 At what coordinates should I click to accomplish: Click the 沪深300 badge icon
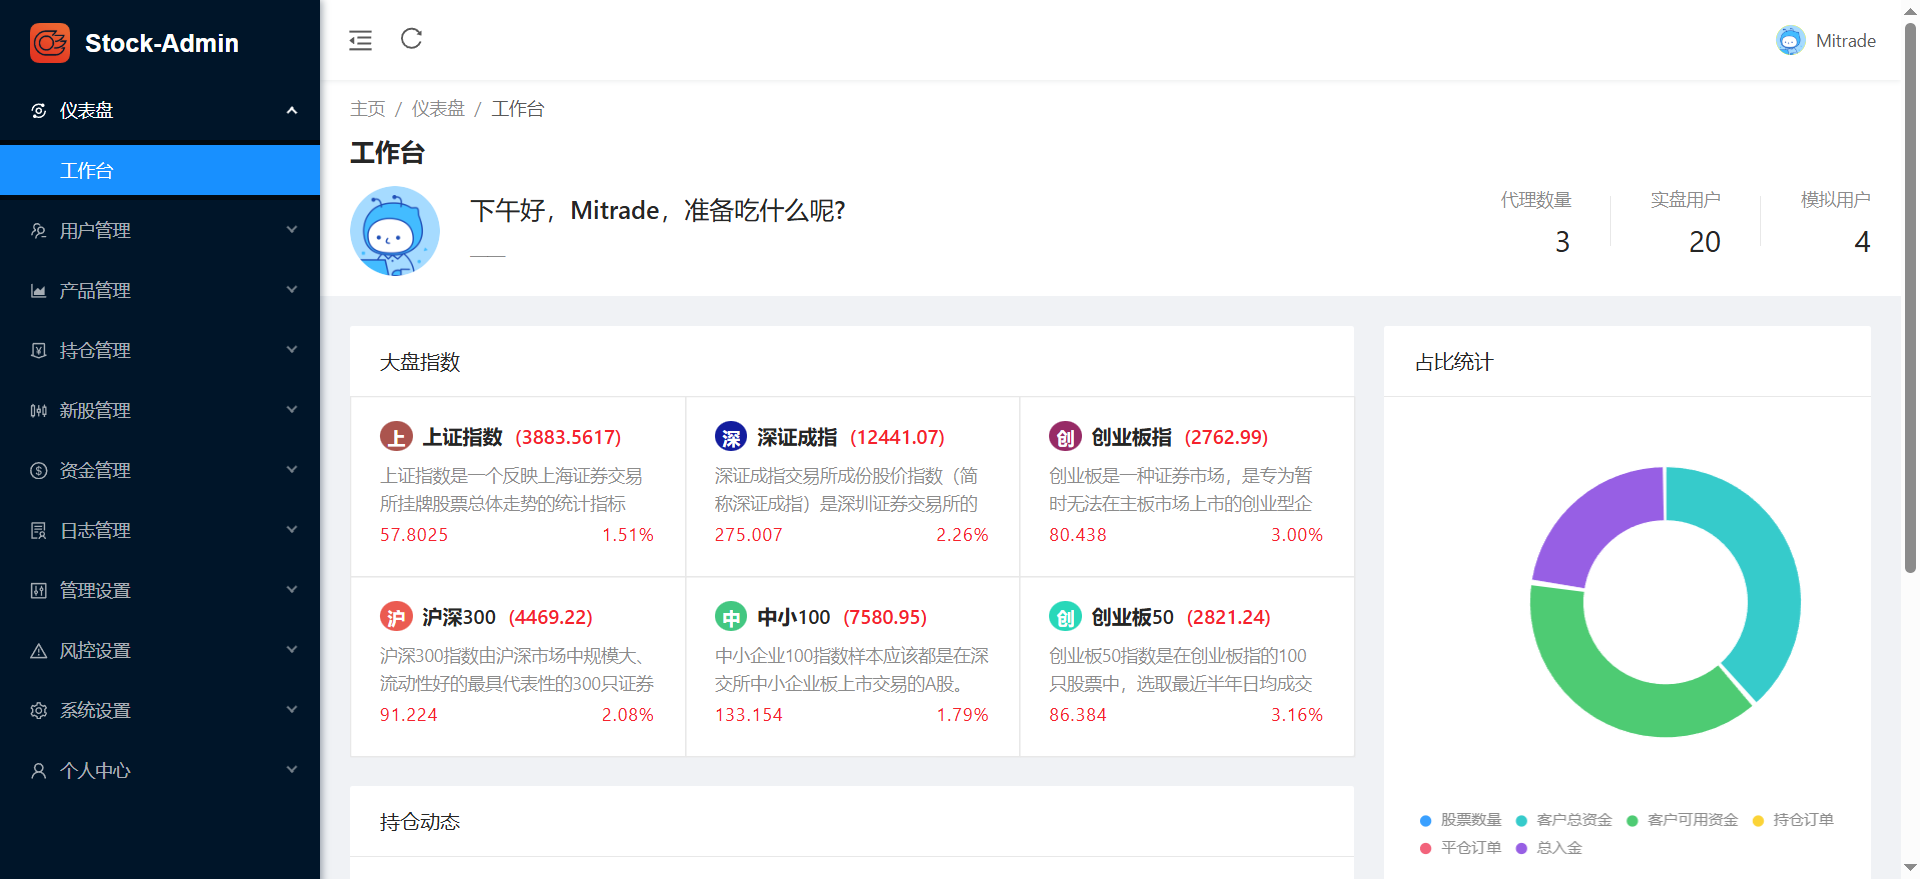click(x=396, y=617)
